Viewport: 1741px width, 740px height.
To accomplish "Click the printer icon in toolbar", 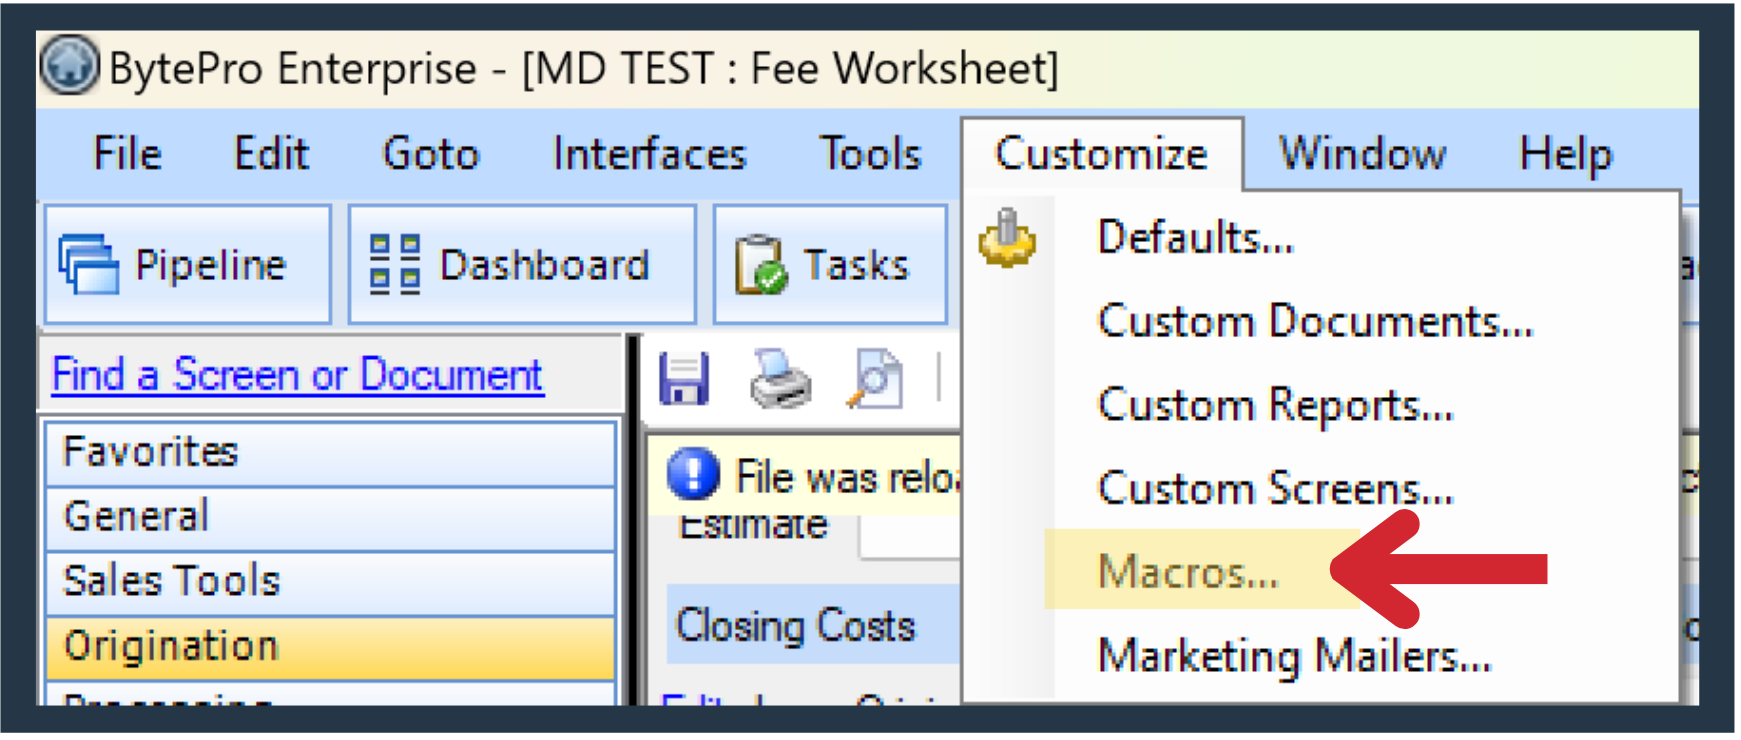I will click(x=780, y=379).
